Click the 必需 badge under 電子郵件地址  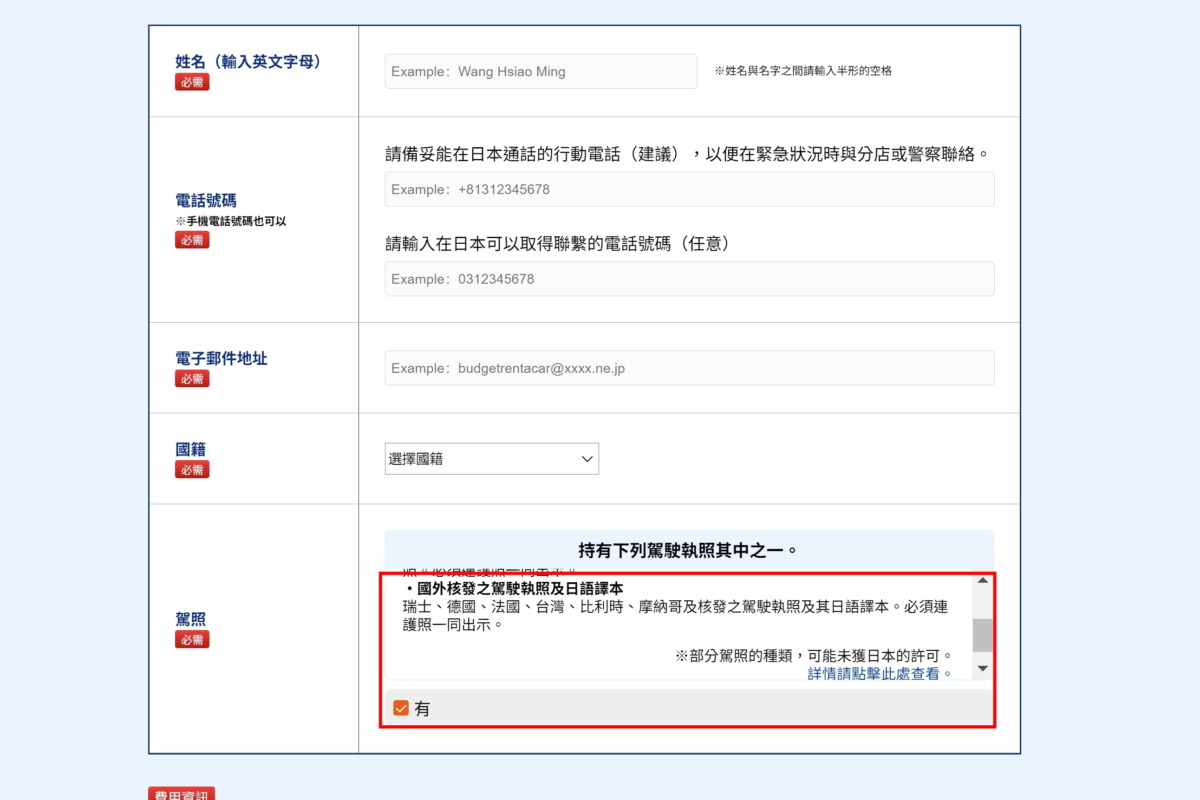192,379
